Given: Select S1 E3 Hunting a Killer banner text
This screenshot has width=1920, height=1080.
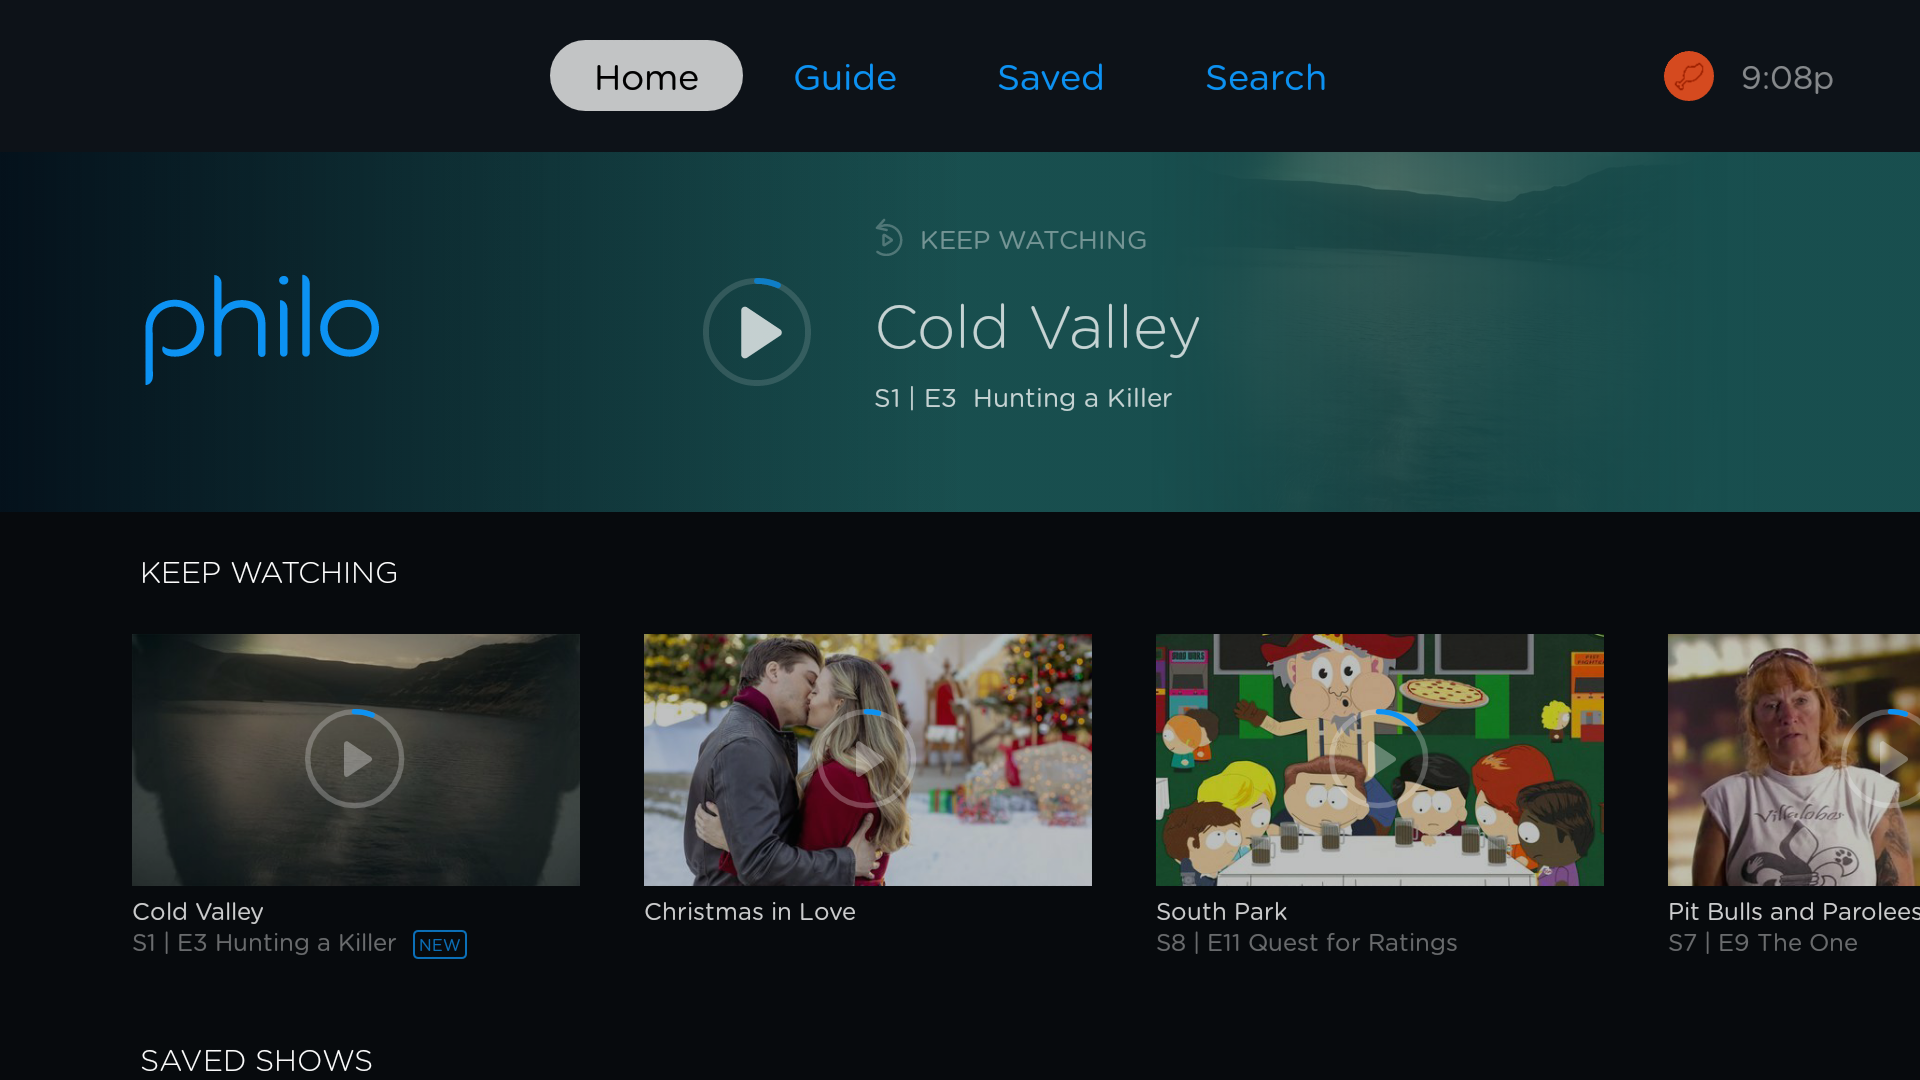Looking at the screenshot, I should pos(1023,398).
